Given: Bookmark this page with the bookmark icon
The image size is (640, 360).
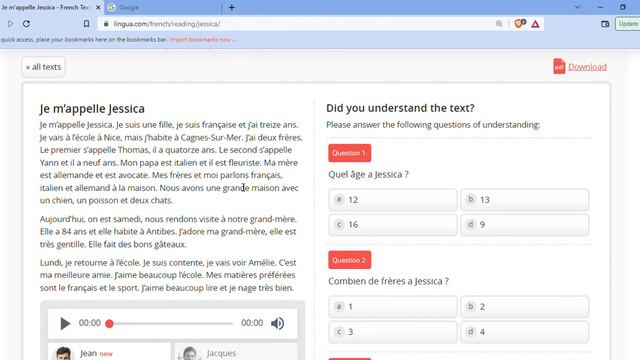Looking at the screenshot, I should pyautogui.click(x=86, y=24).
